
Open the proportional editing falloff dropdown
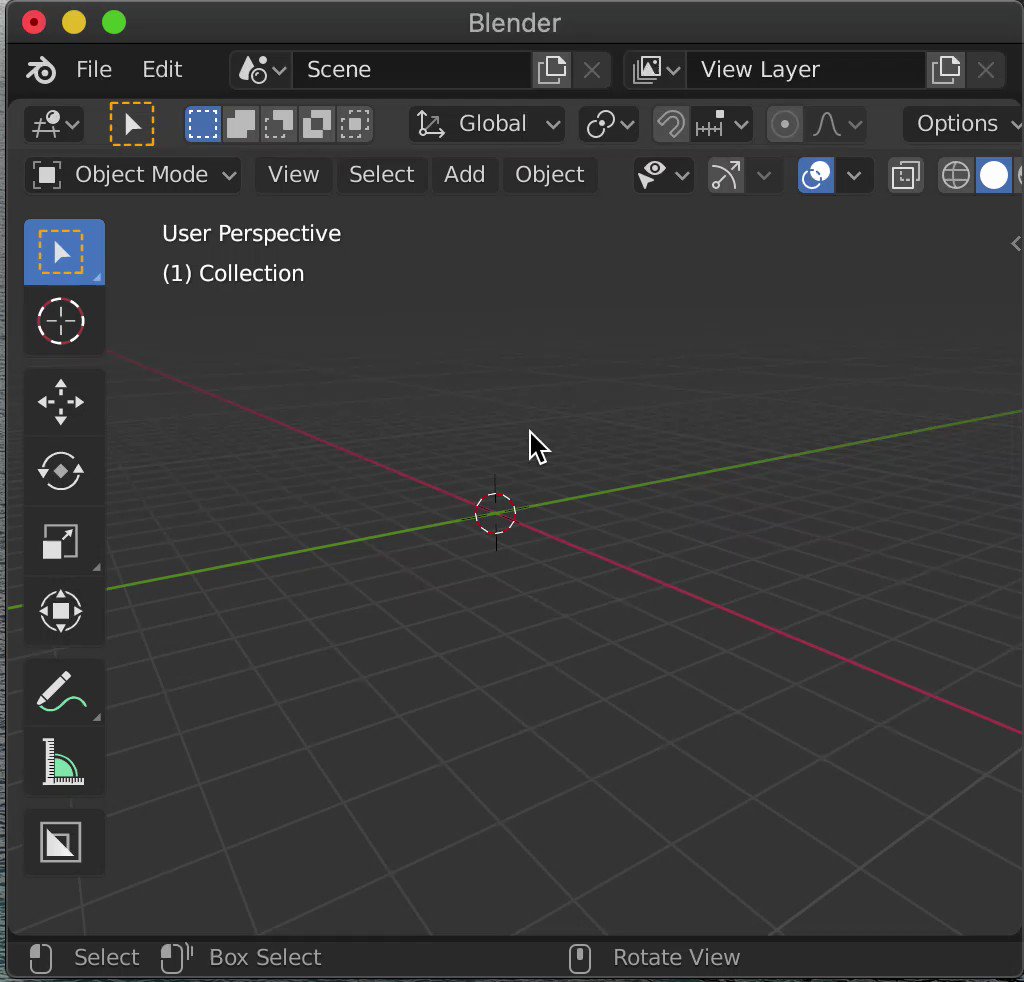(836, 124)
